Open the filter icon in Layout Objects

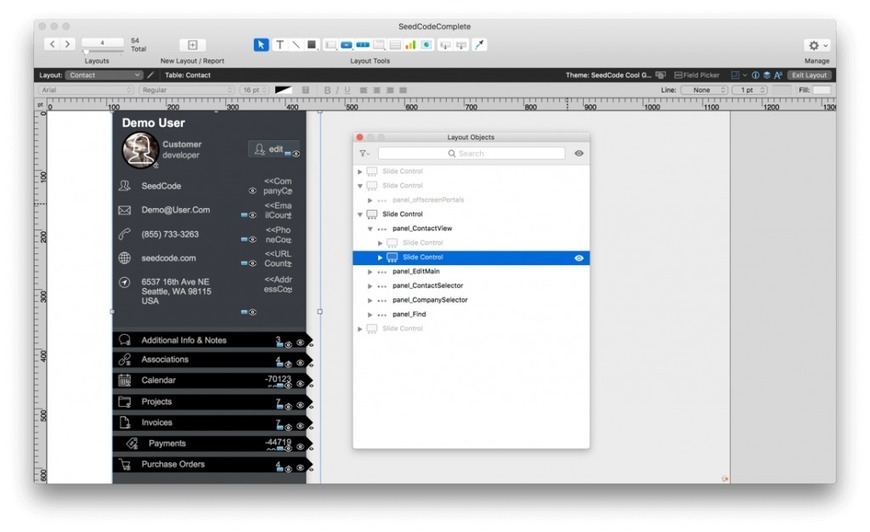(x=364, y=153)
